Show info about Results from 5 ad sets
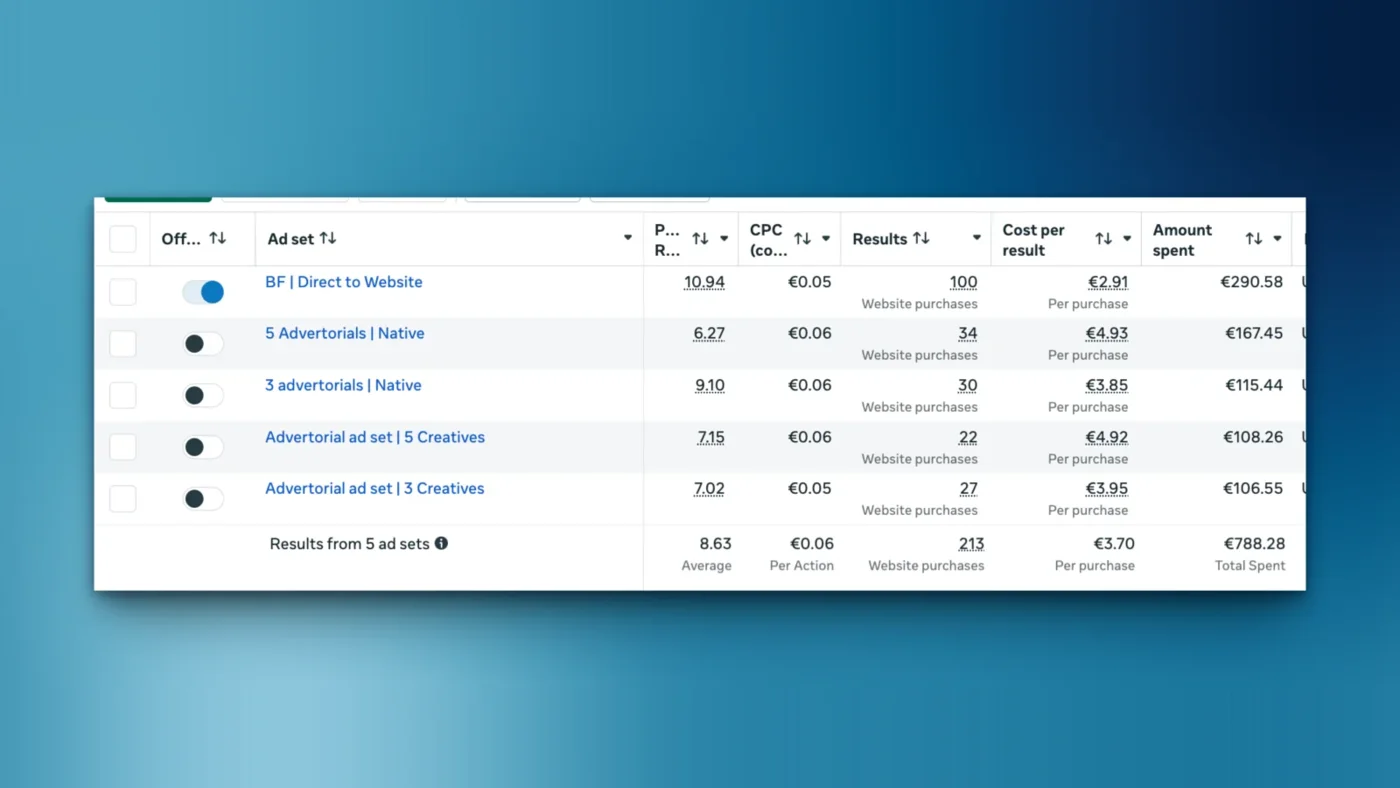Screen dimensions: 1400x788 click(x=441, y=543)
